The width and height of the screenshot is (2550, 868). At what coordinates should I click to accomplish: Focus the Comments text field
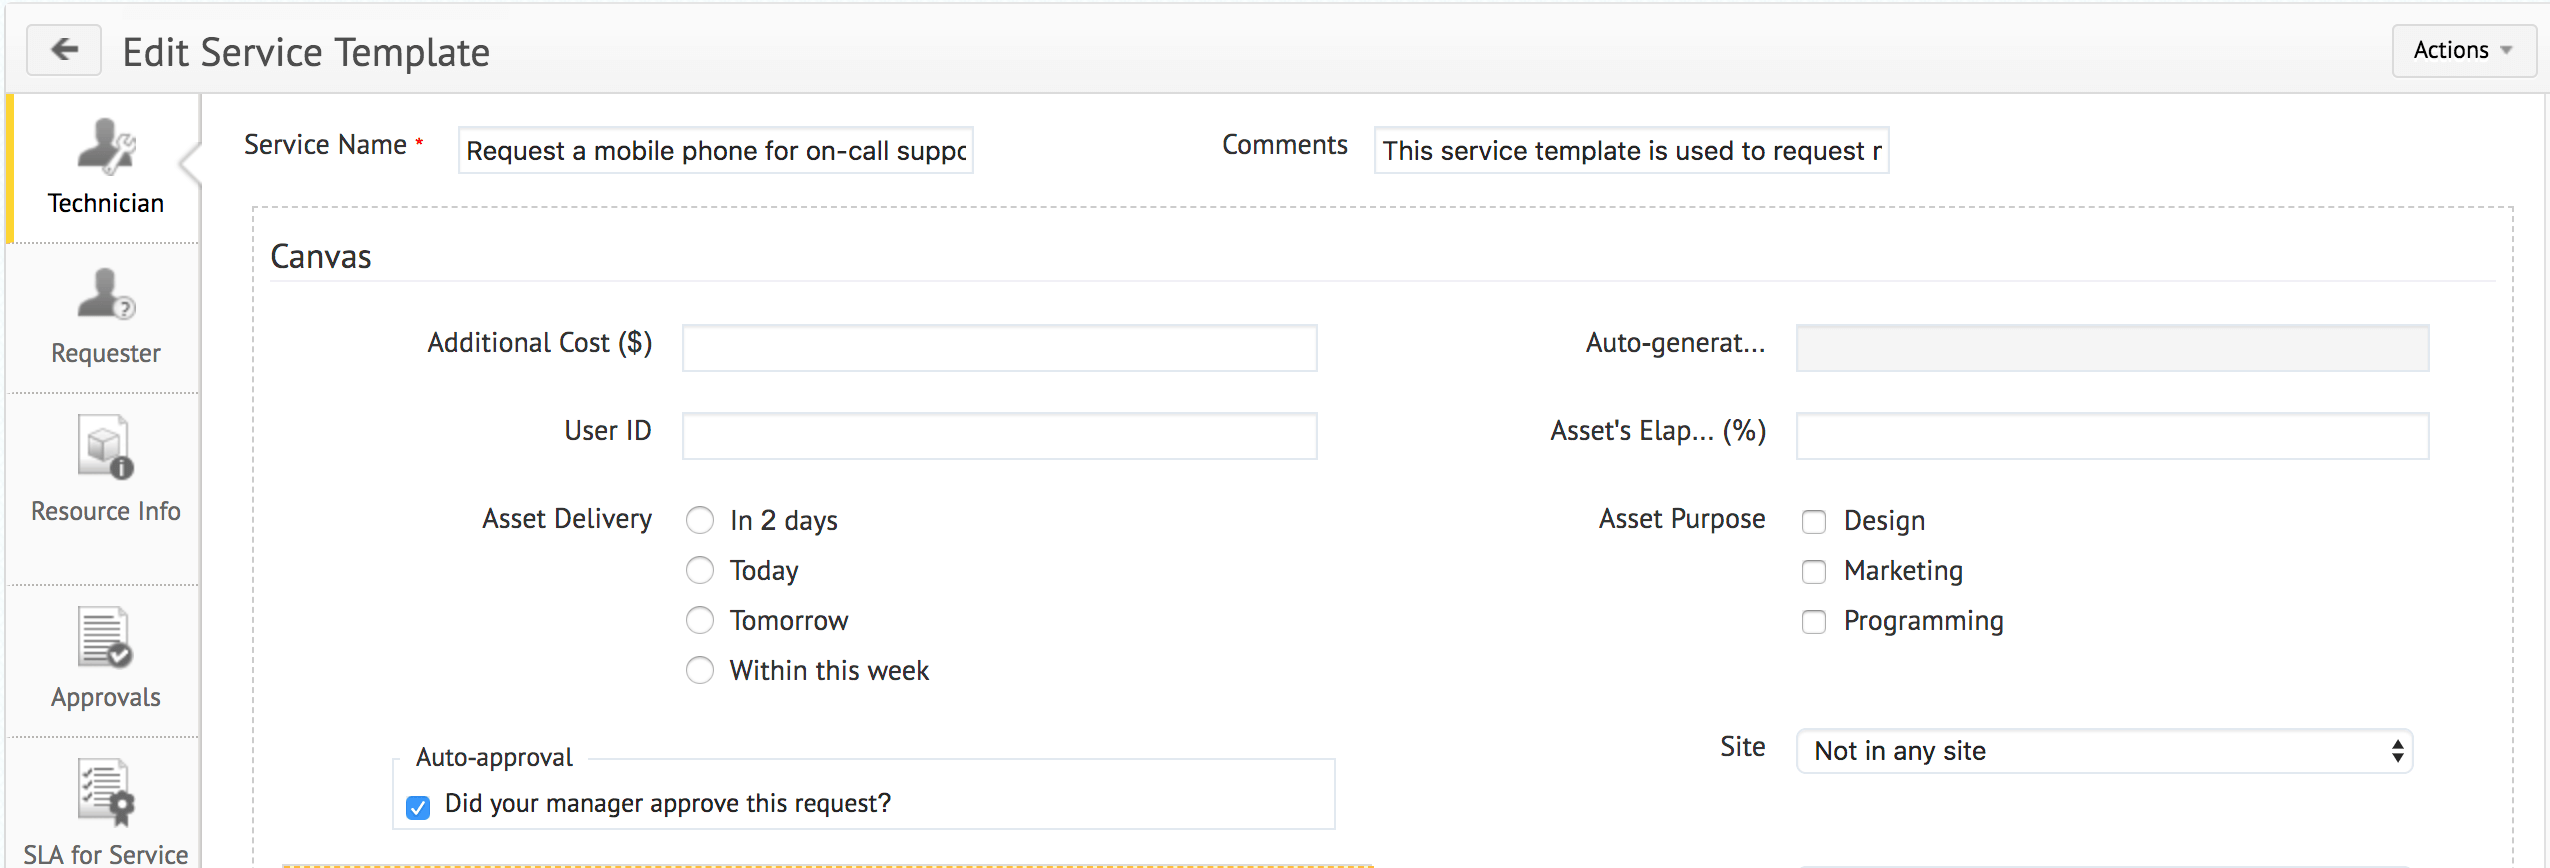point(1631,151)
